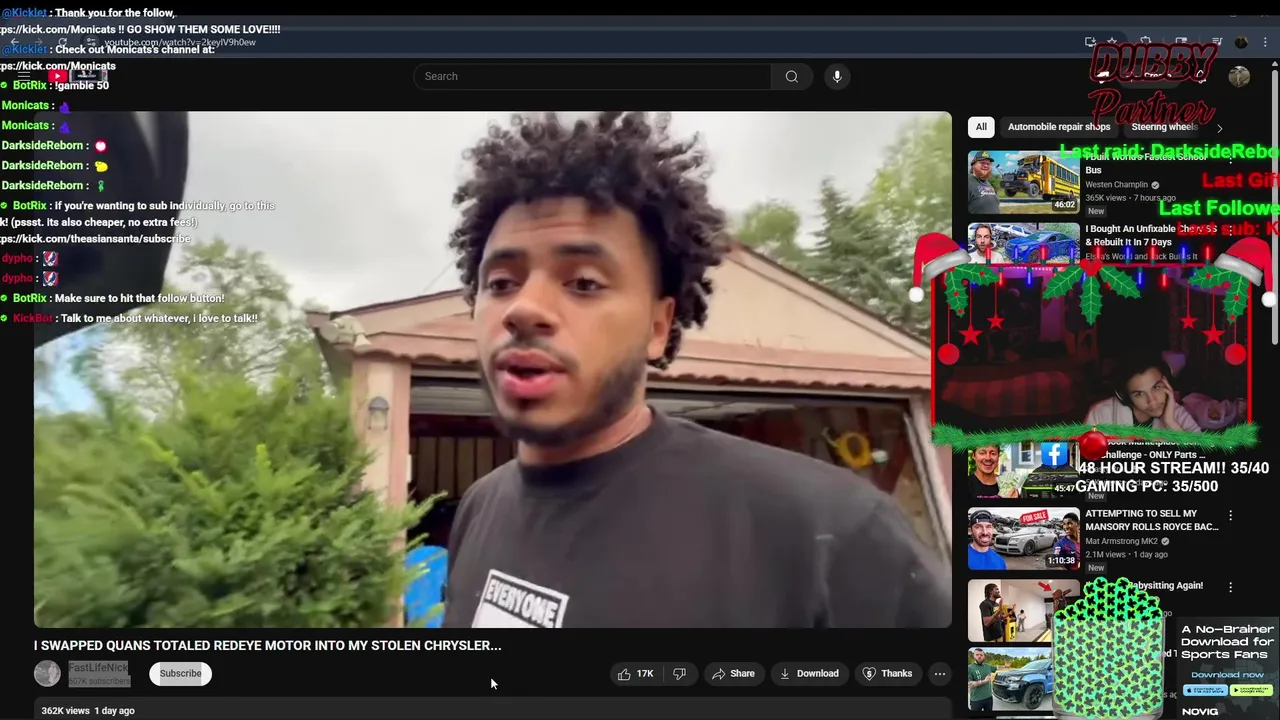
Task: Click 'ATTEMPTING TO SELL MY MANSORY ROLLS ROYCE' title
Action: coord(1152,520)
